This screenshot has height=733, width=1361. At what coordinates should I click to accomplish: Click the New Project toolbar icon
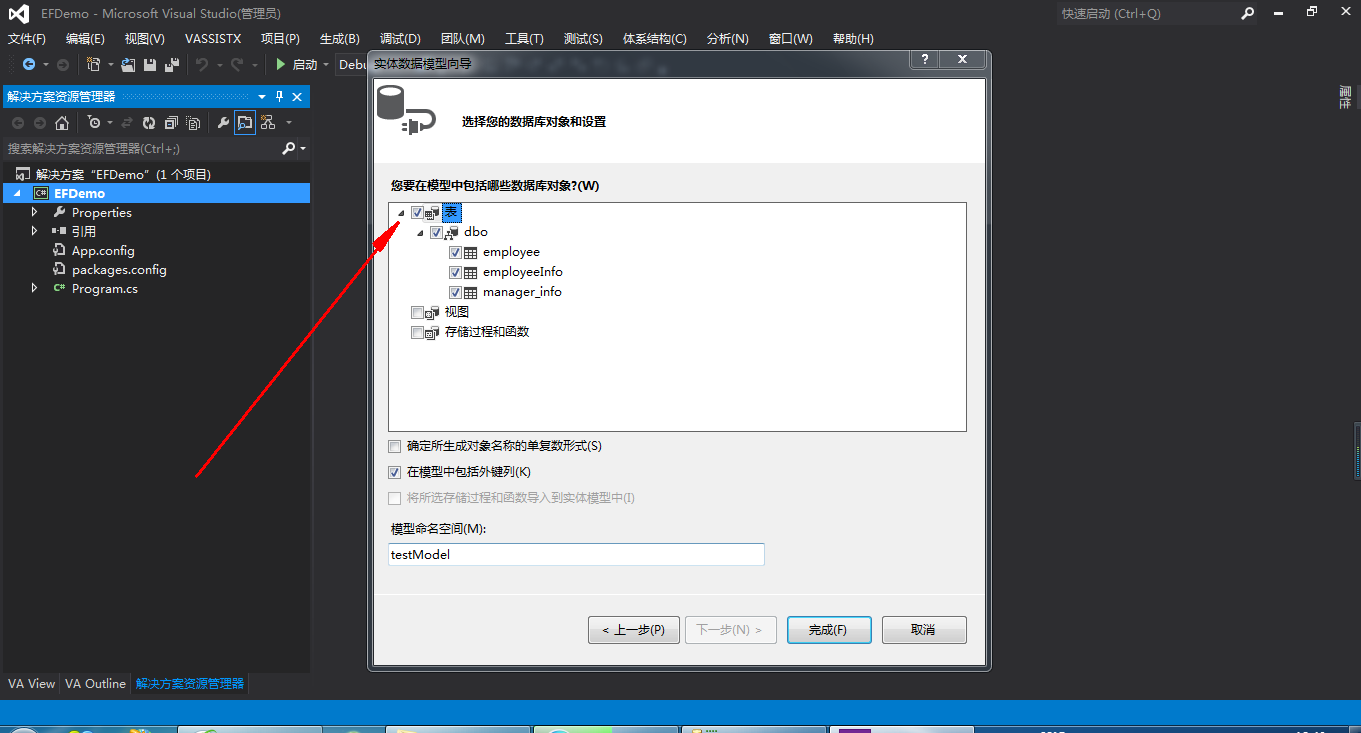coord(93,64)
